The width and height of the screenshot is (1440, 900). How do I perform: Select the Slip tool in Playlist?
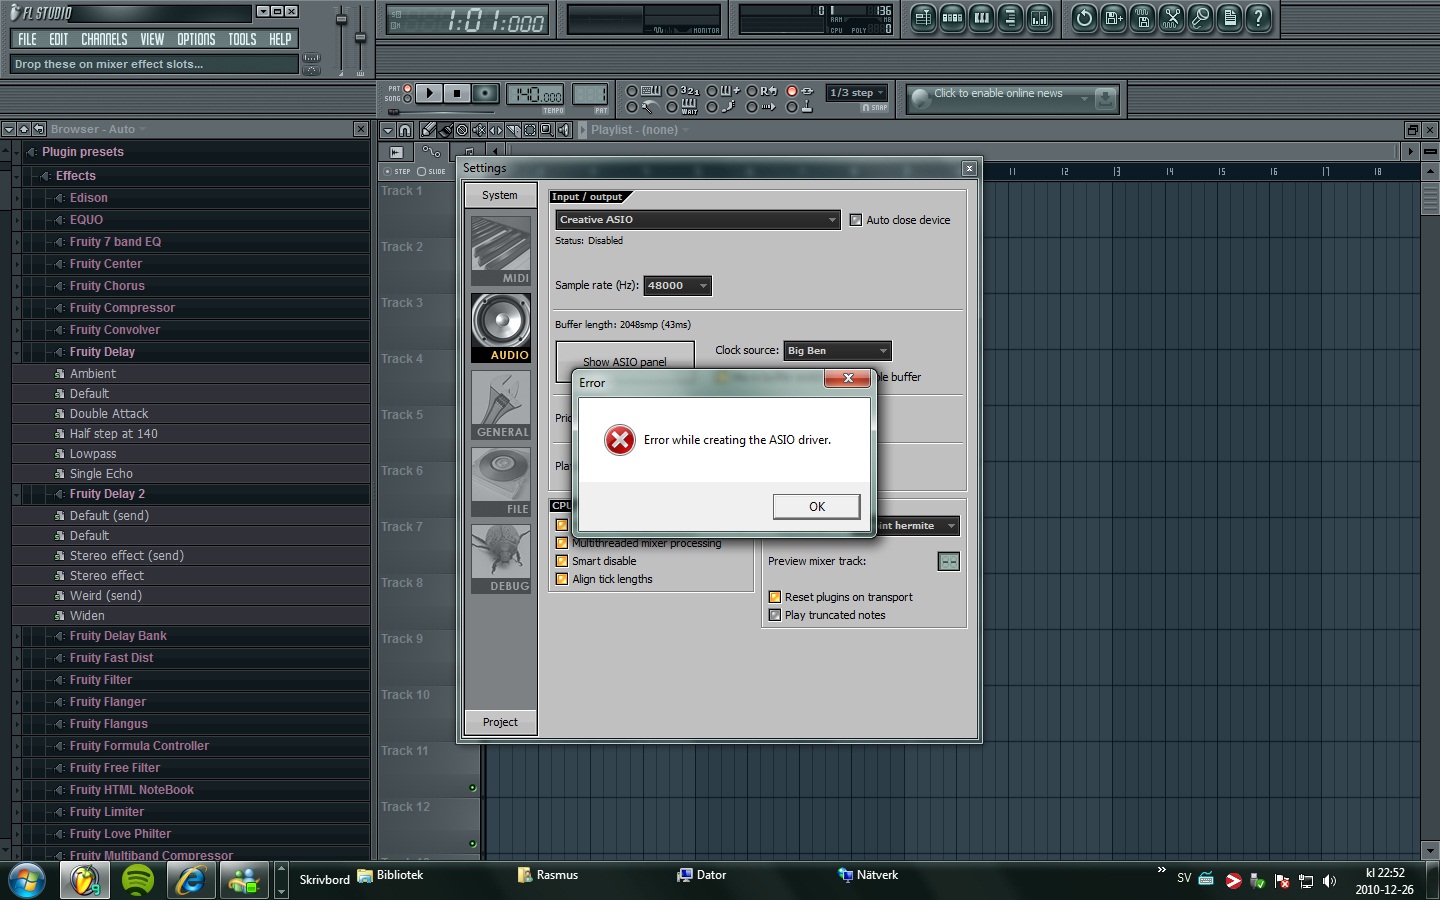496,130
